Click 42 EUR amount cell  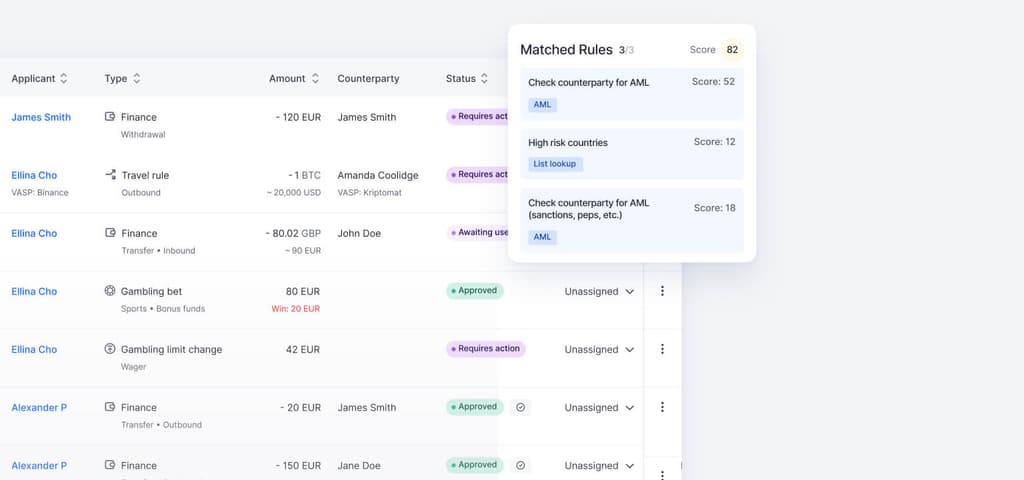pos(303,349)
